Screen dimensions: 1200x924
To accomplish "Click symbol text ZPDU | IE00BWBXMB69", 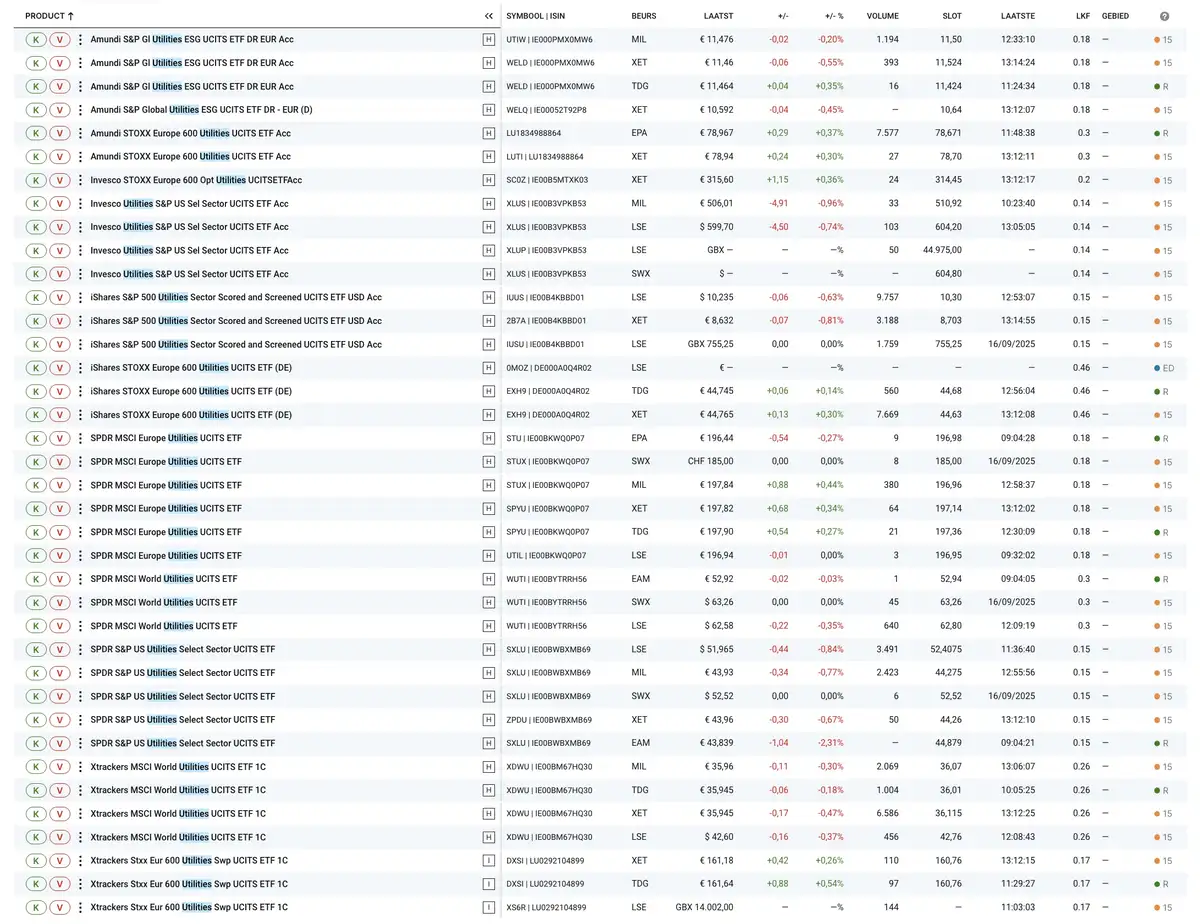I will [549, 720].
